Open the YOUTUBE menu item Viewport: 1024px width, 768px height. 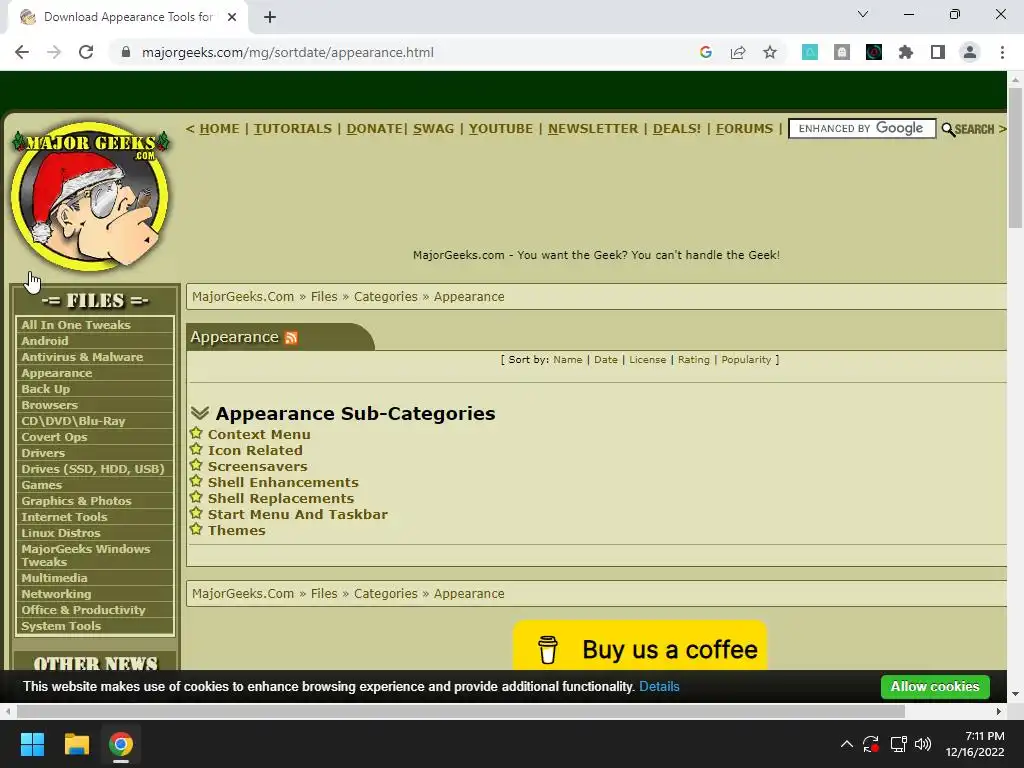[501, 129]
